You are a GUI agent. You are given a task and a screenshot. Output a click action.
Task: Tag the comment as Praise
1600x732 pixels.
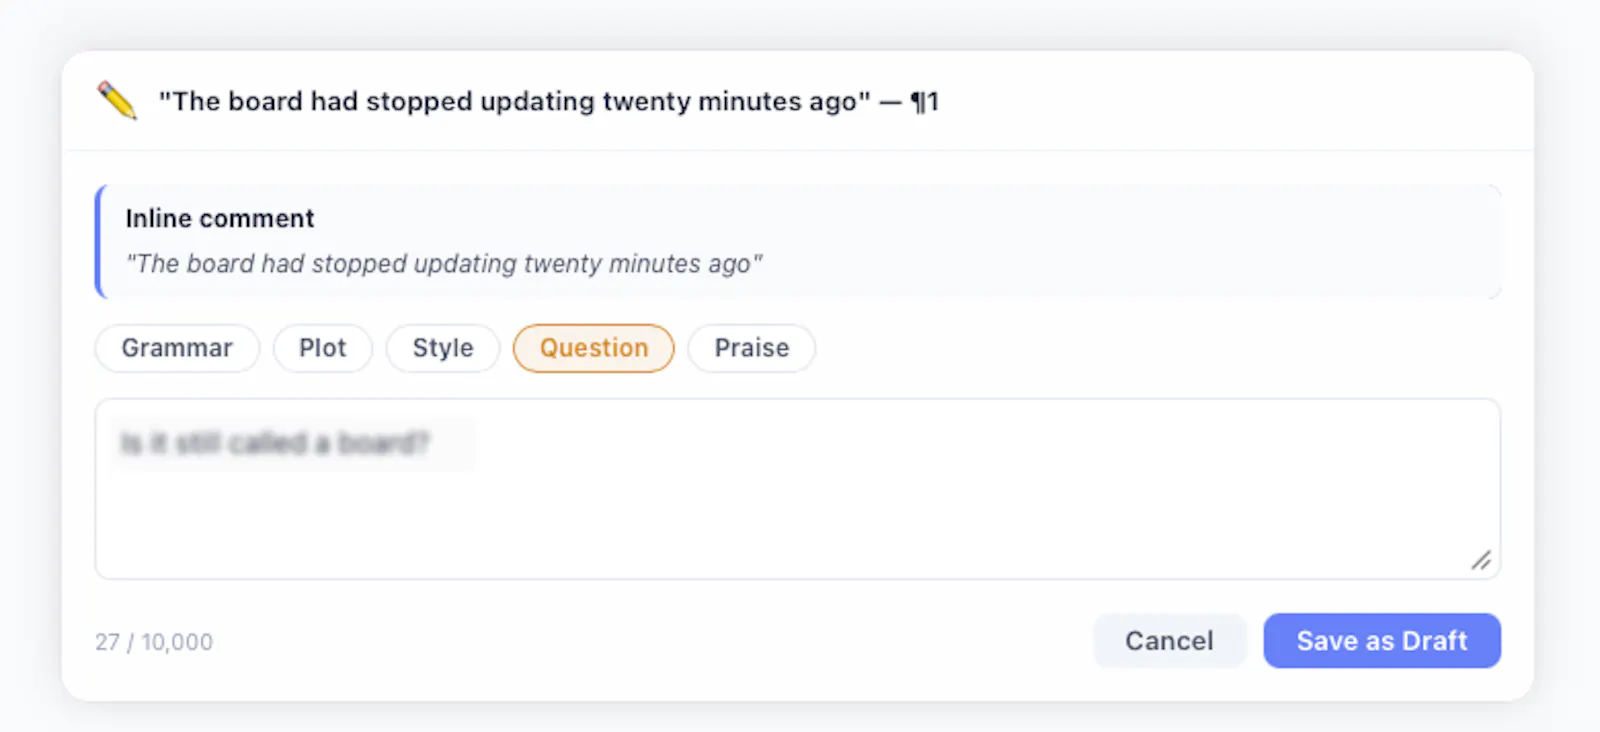point(752,348)
